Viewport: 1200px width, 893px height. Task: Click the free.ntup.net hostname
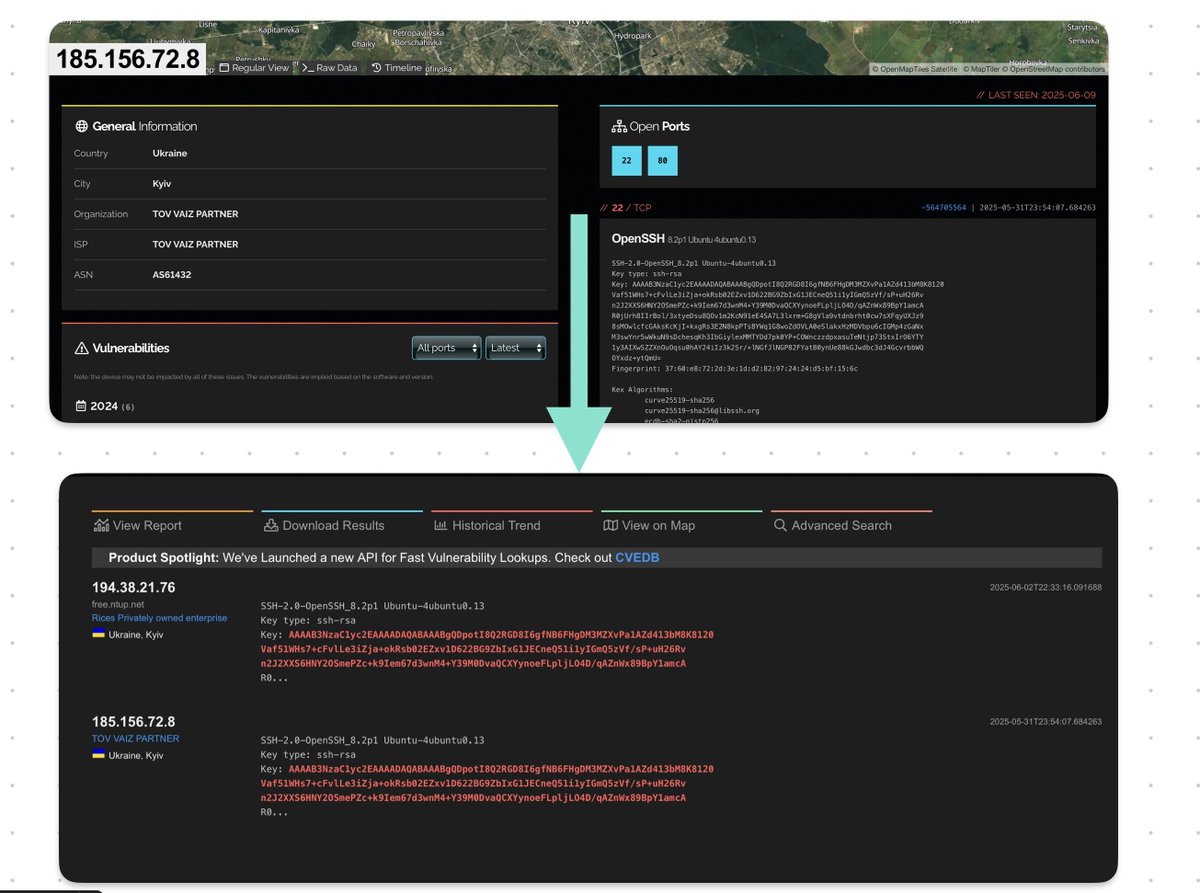pos(118,604)
